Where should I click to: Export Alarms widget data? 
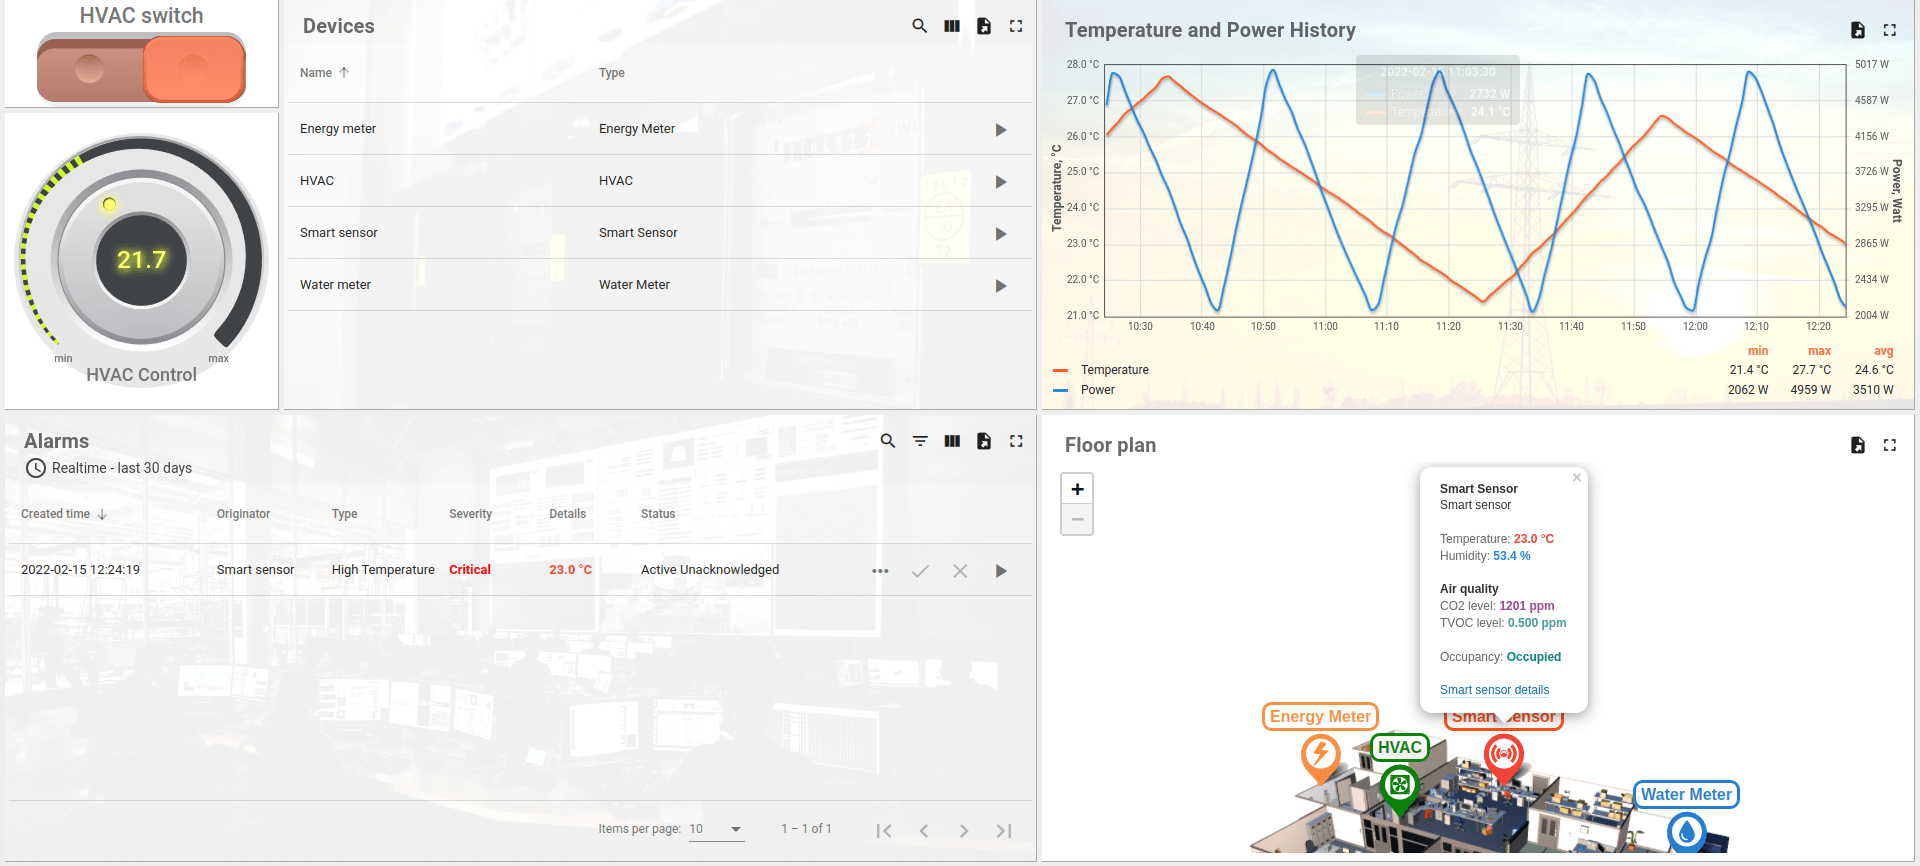(984, 441)
